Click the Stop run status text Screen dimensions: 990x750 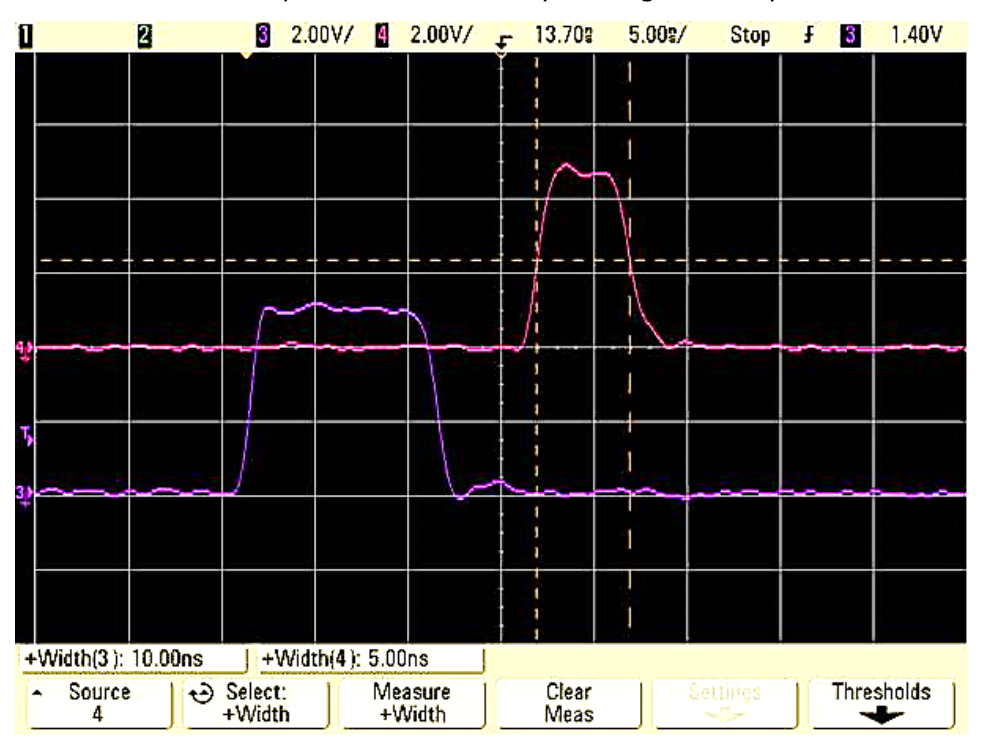(x=749, y=35)
